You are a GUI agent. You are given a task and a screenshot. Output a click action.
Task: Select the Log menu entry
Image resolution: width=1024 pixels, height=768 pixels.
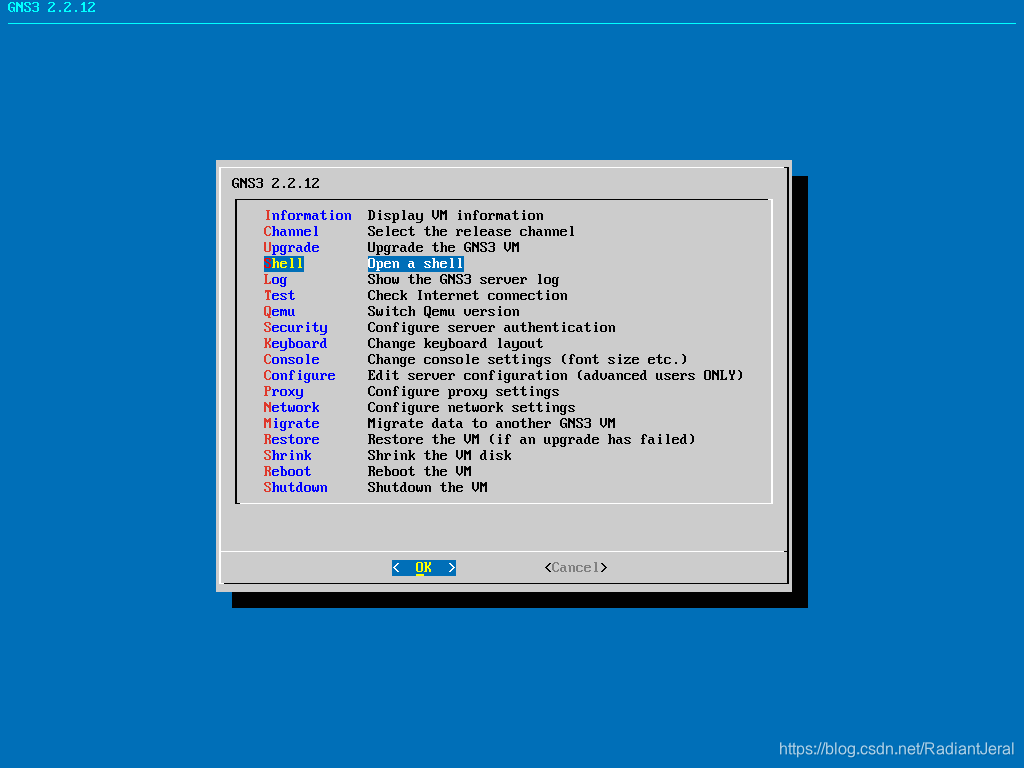coord(275,280)
